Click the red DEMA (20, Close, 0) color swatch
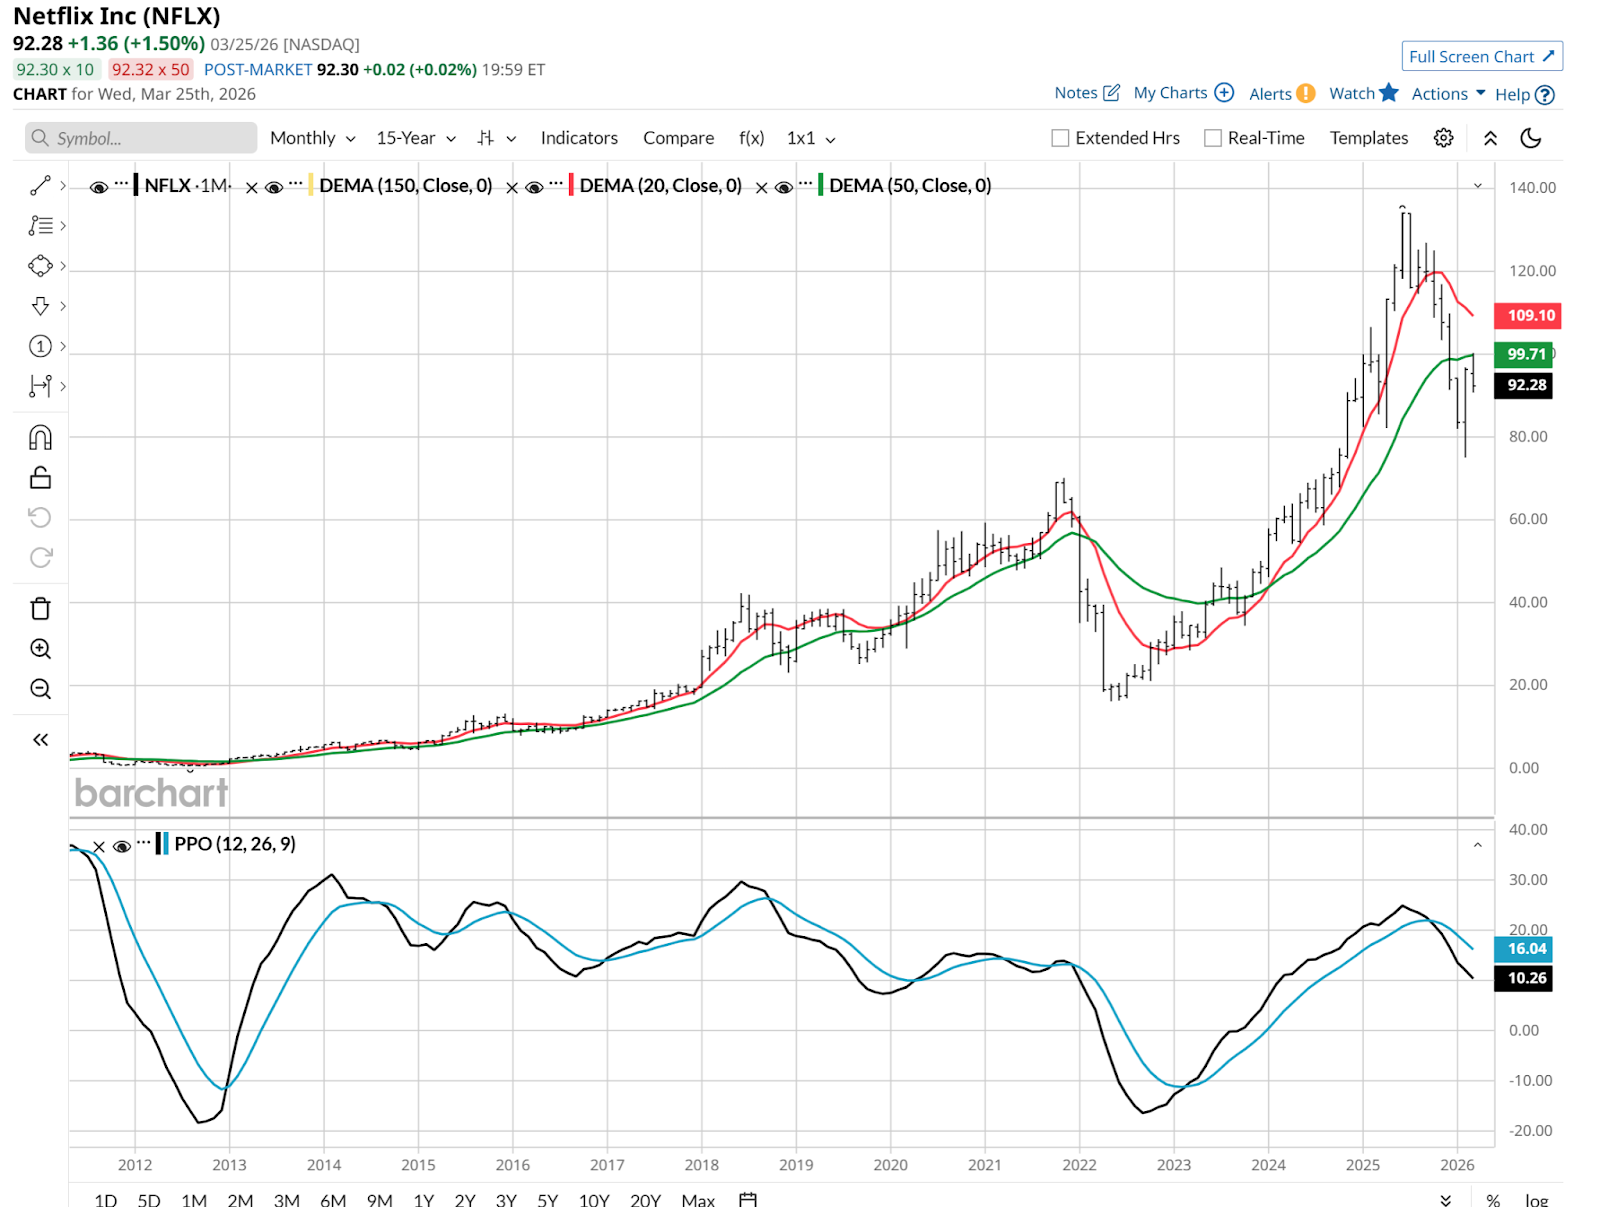This screenshot has width=1600, height=1207. pyautogui.click(x=571, y=185)
